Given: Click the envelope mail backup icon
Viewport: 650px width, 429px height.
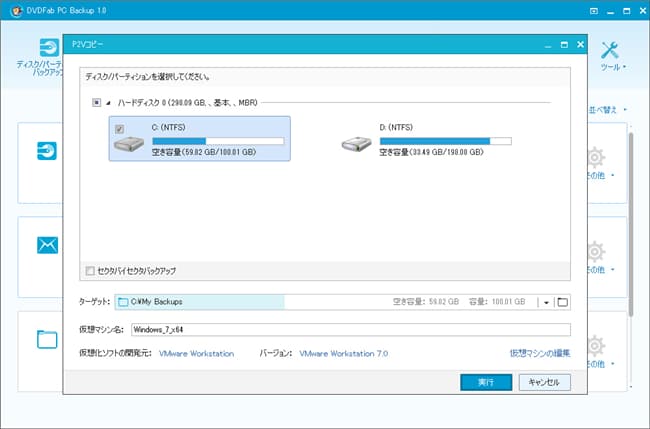Looking at the screenshot, I should (48, 245).
